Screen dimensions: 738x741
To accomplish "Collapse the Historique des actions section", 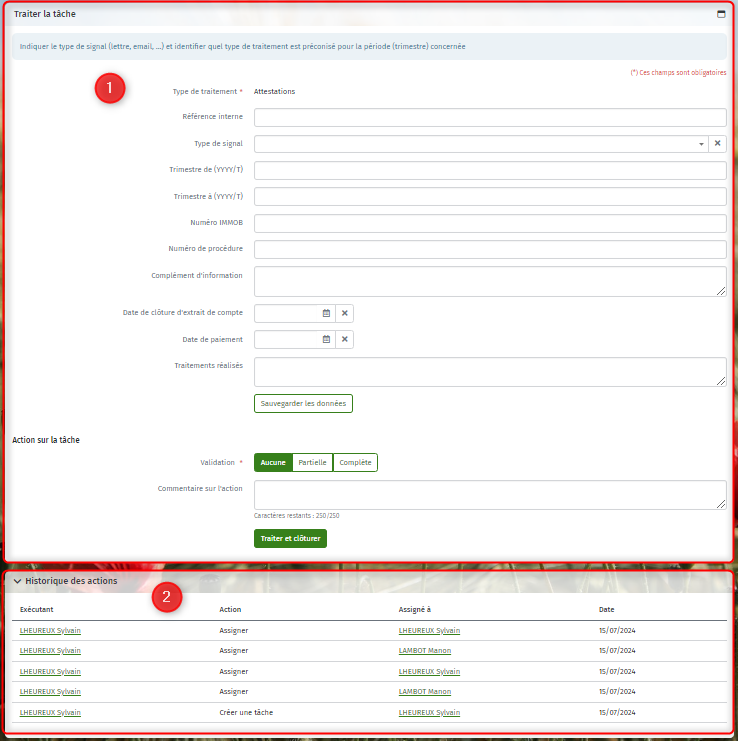I will click(x=17, y=581).
